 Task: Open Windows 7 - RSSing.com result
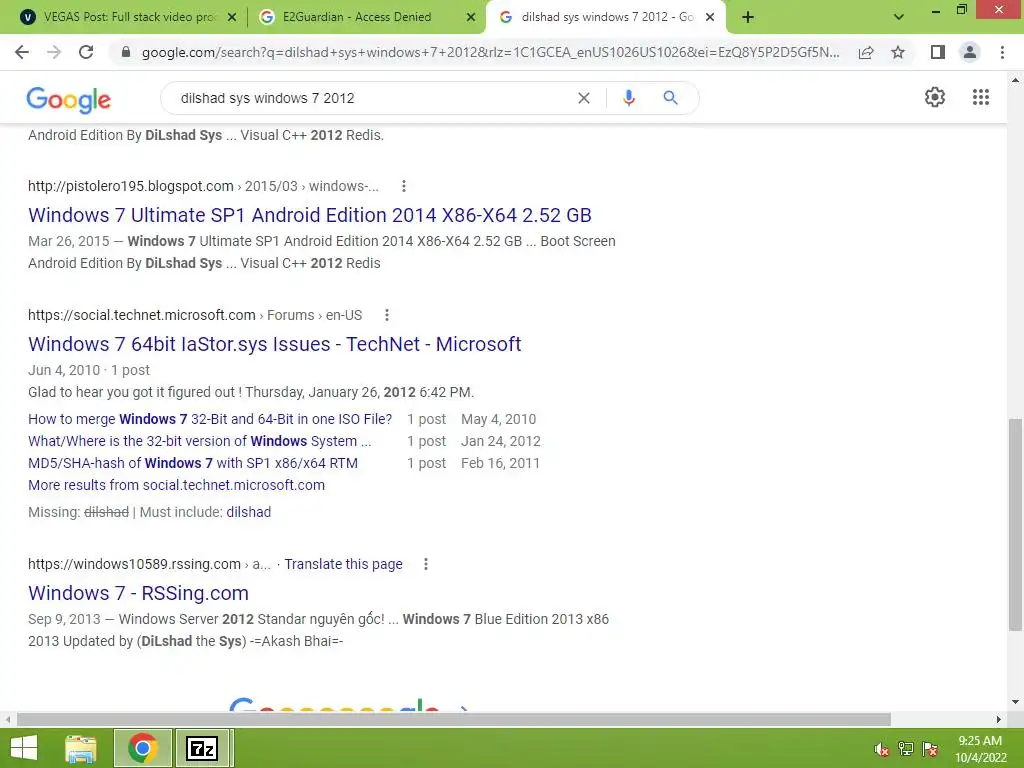coord(138,593)
